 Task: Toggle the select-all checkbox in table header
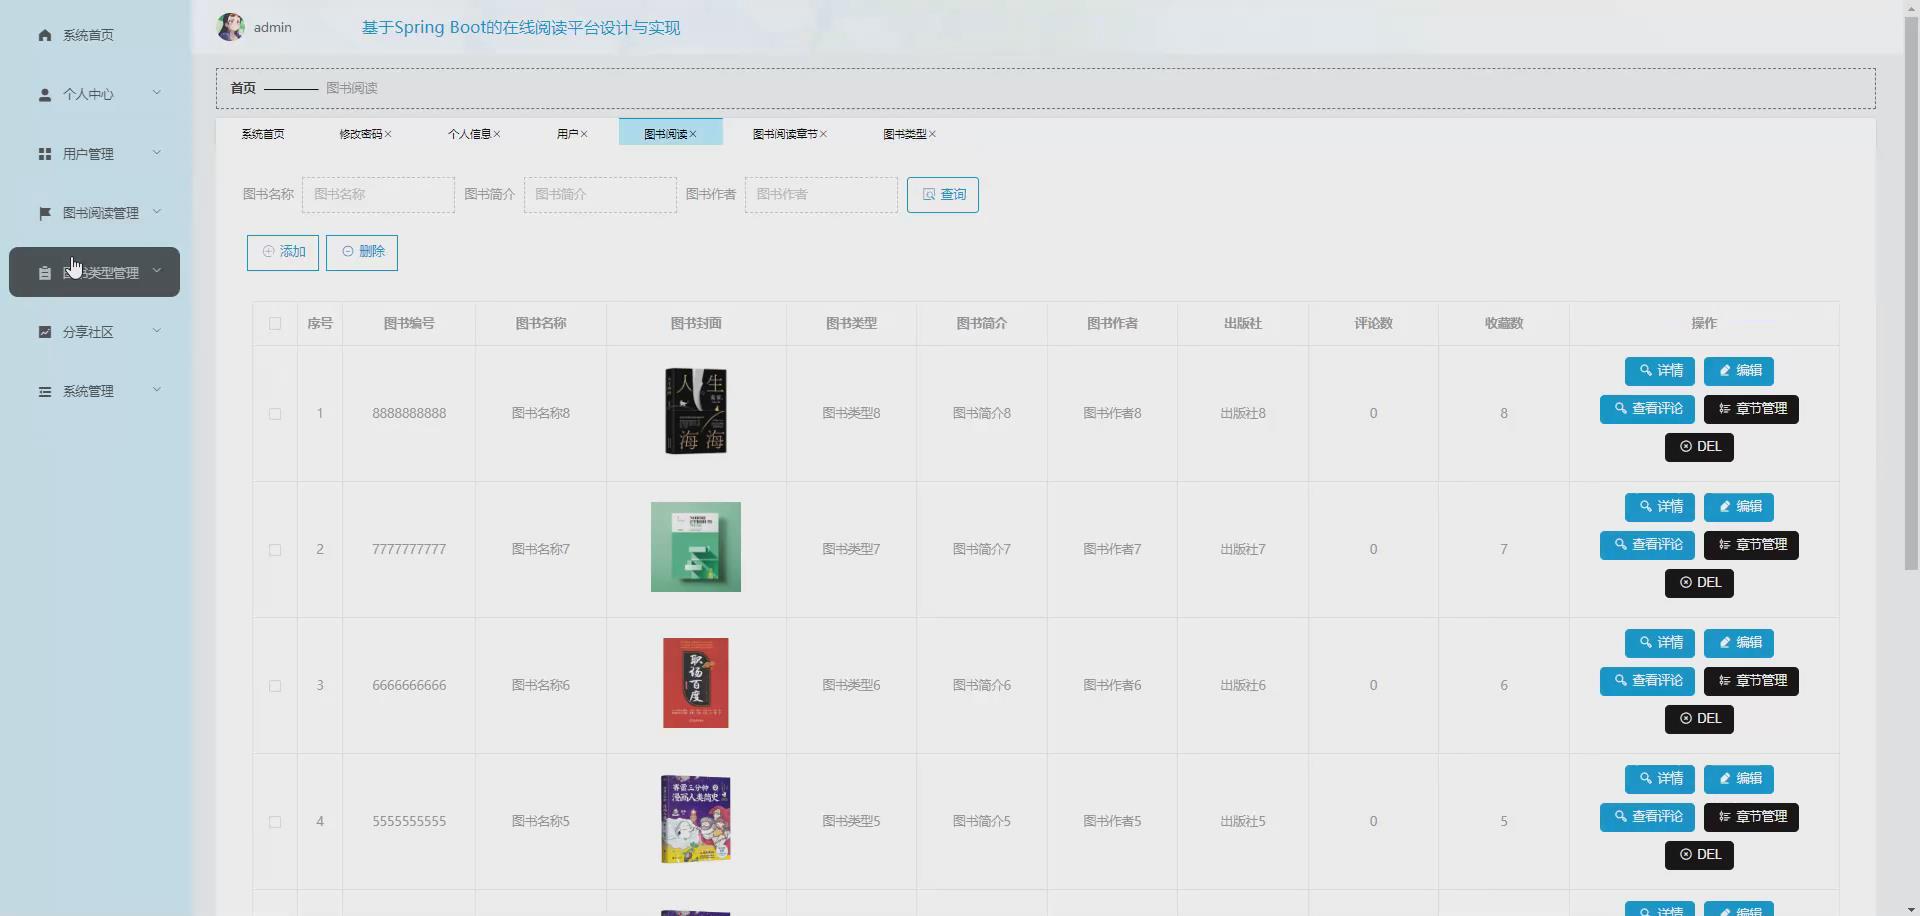275,324
